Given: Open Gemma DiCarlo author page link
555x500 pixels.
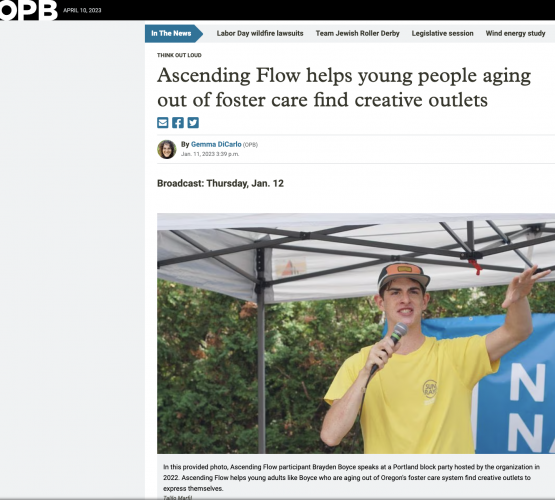Looking at the screenshot, I should click(x=216, y=144).
